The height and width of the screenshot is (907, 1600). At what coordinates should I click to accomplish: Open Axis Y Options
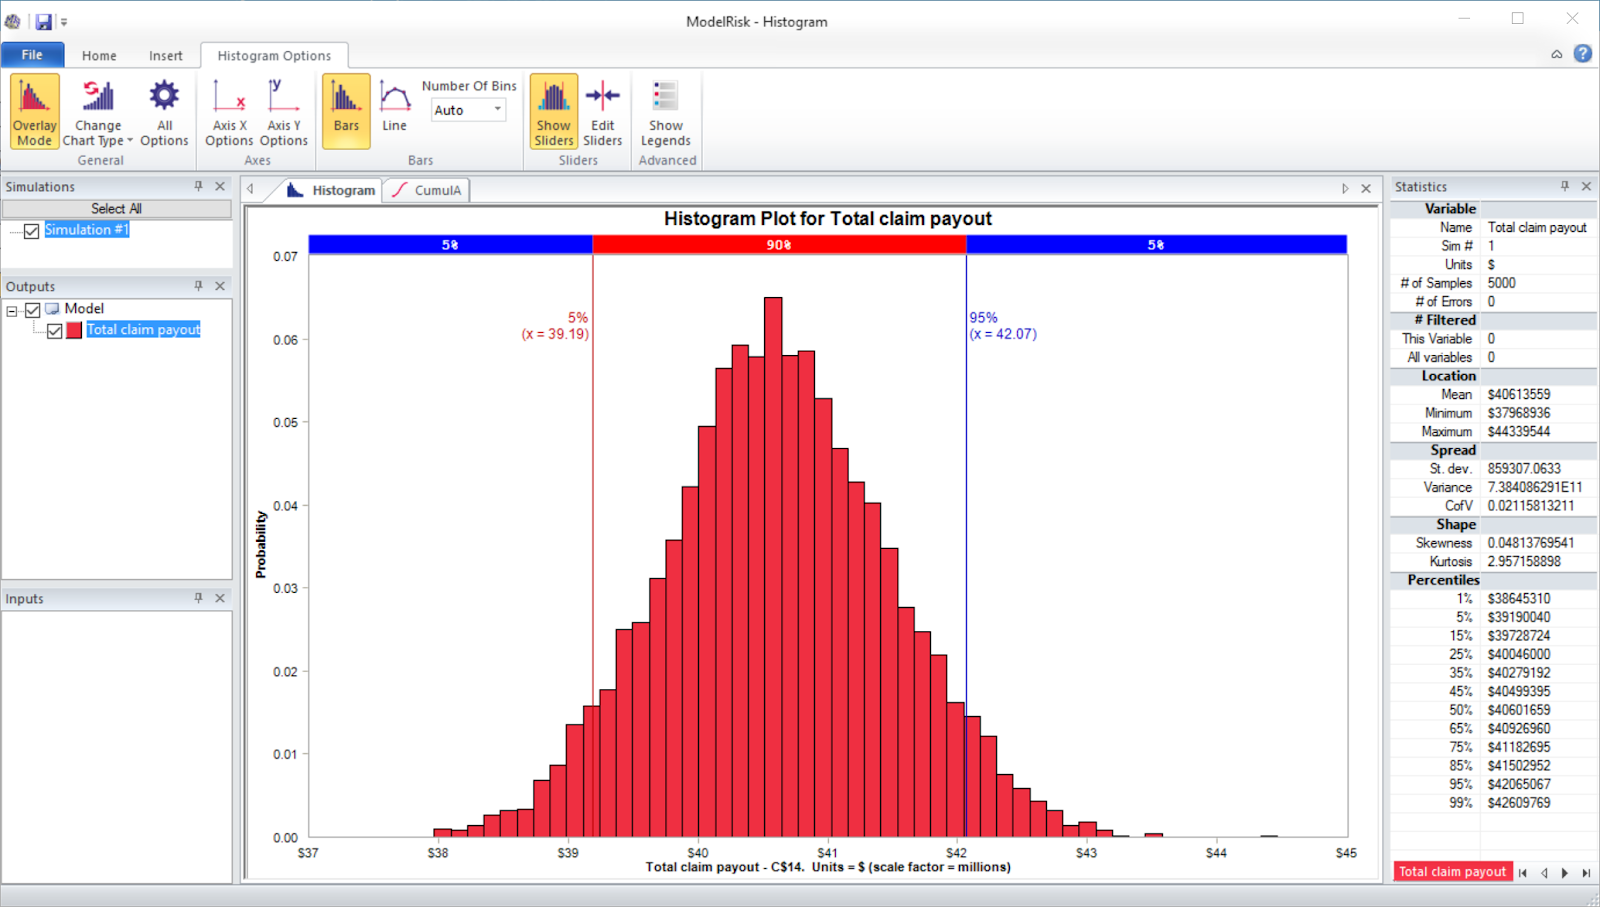point(284,110)
